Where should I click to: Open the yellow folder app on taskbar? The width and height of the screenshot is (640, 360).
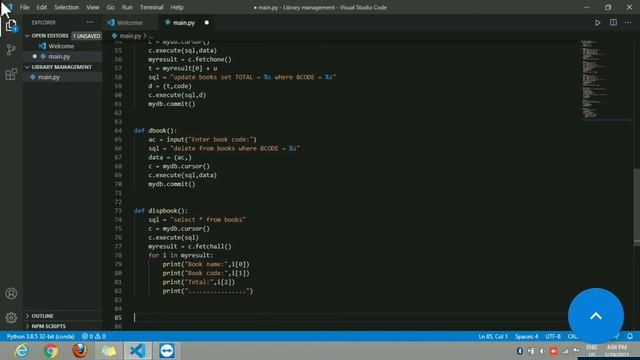pos(109,351)
